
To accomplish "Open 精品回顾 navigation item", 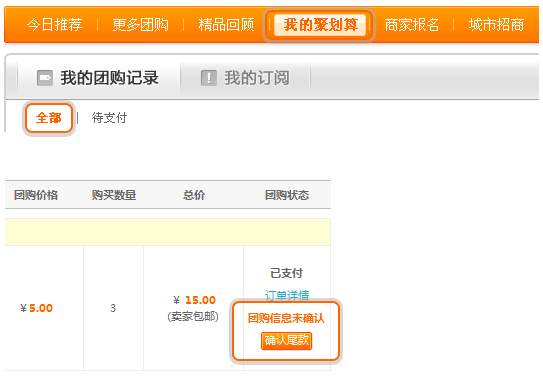I will click(226, 25).
